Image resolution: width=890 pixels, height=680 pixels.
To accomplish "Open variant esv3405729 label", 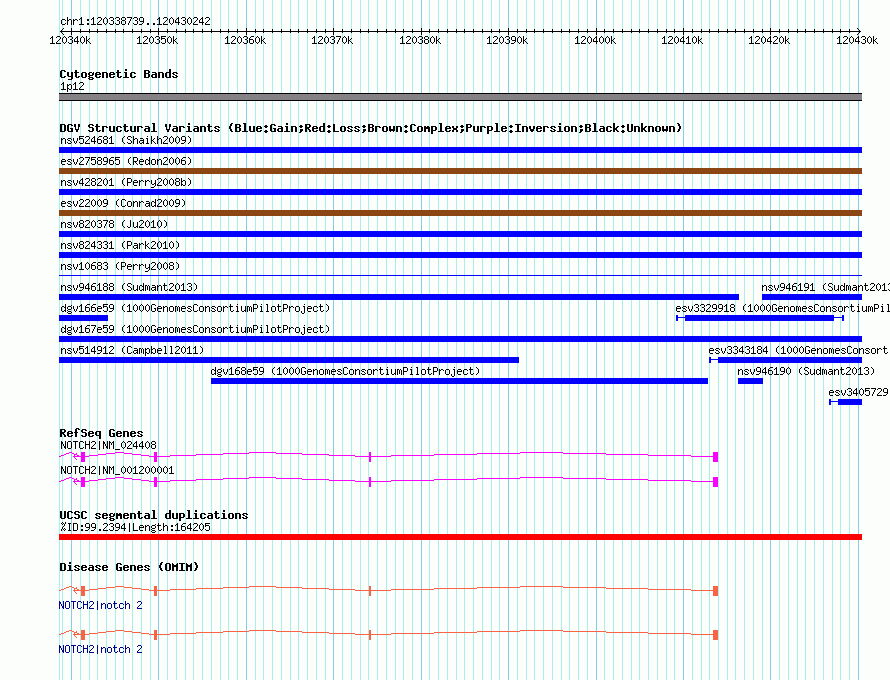I will pos(859,392).
